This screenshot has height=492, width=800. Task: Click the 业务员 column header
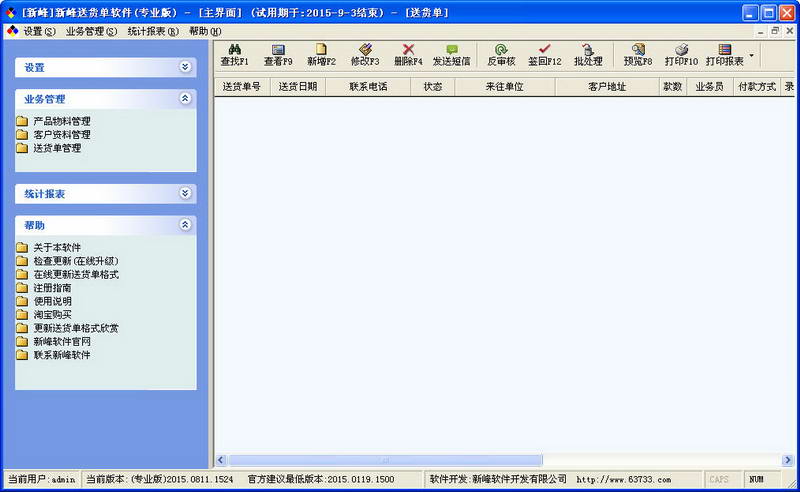[x=710, y=87]
